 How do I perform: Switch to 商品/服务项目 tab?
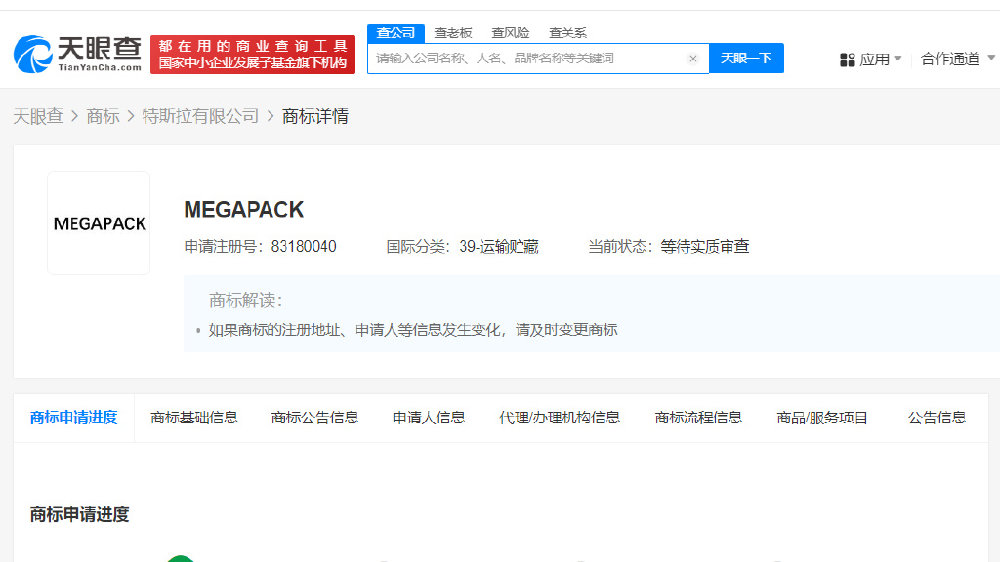pyautogui.click(x=822, y=418)
